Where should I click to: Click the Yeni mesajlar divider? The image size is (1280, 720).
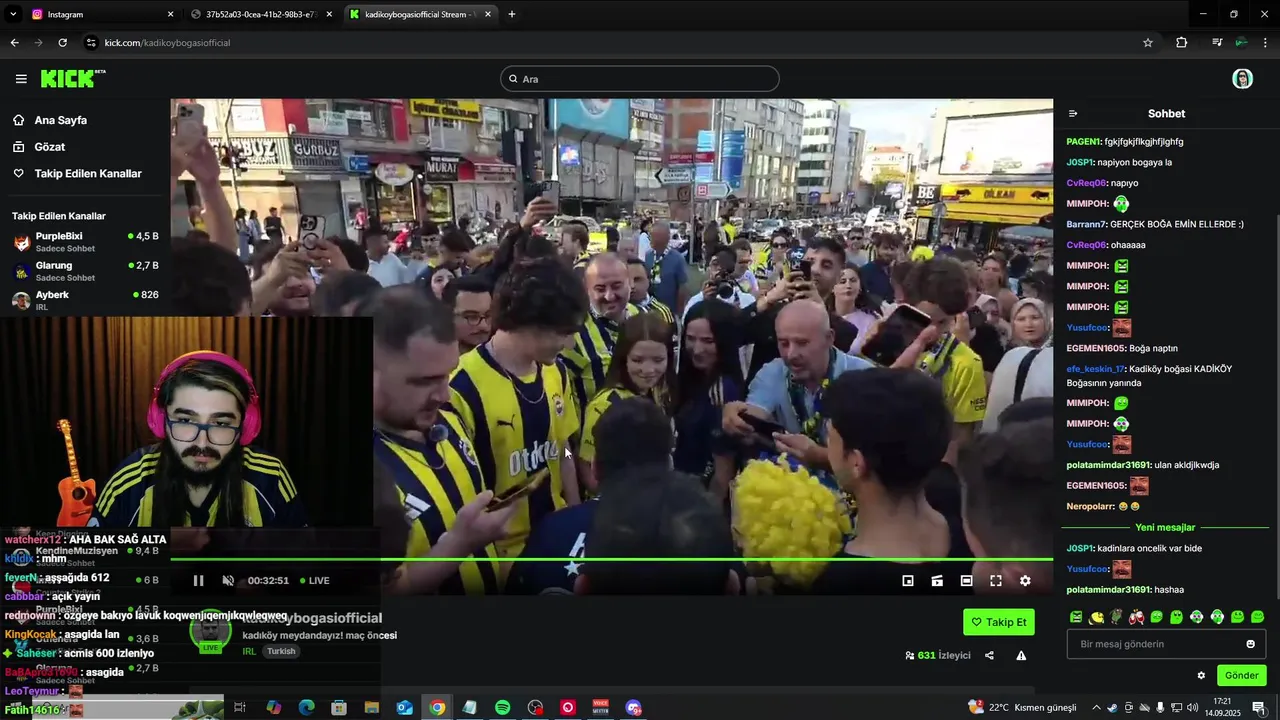[1165, 527]
